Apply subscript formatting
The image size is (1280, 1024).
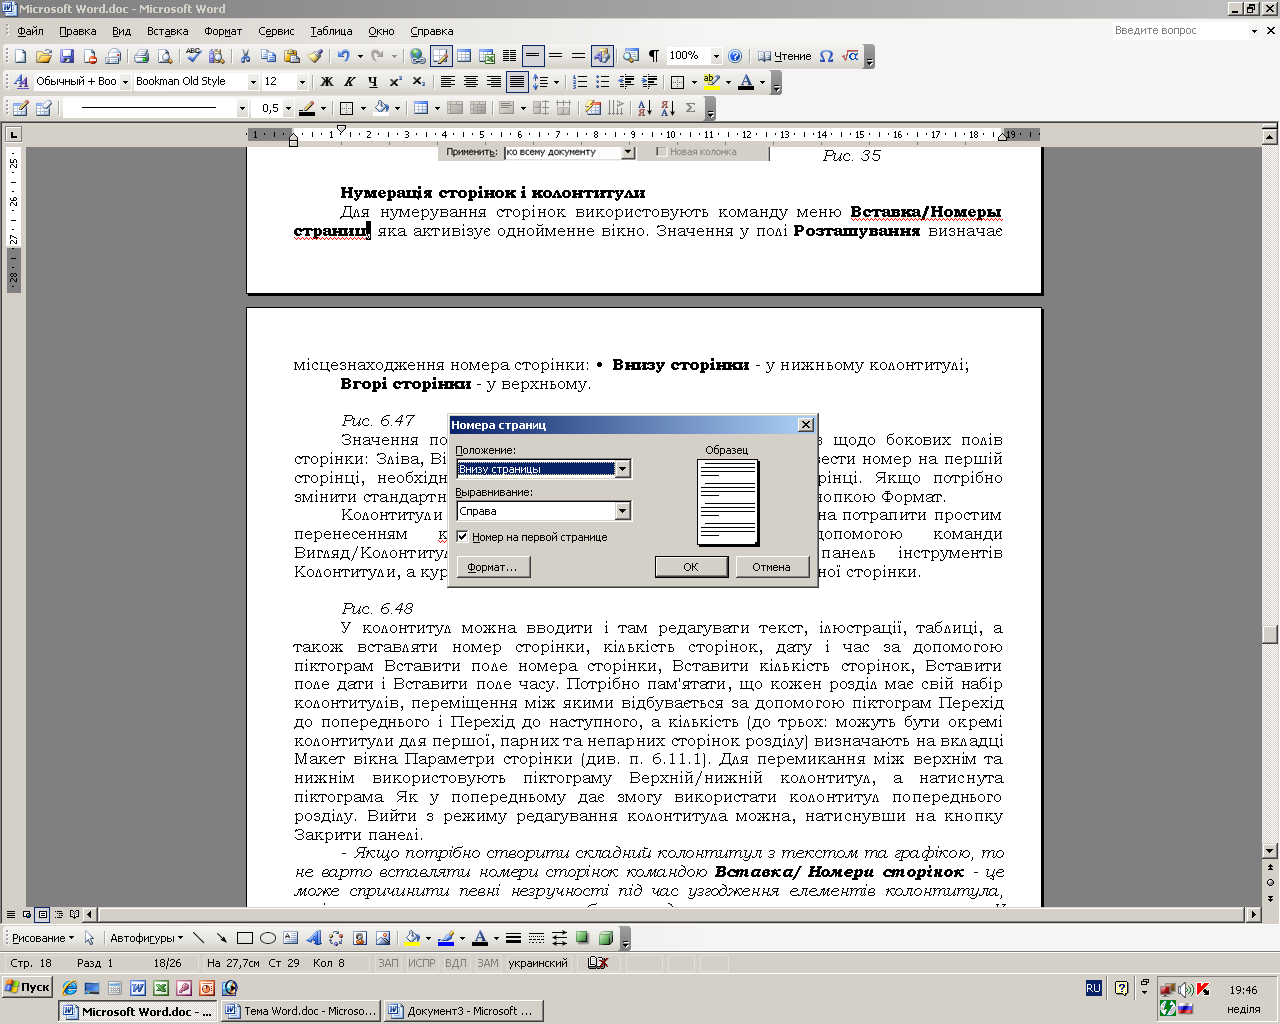tap(419, 82)
